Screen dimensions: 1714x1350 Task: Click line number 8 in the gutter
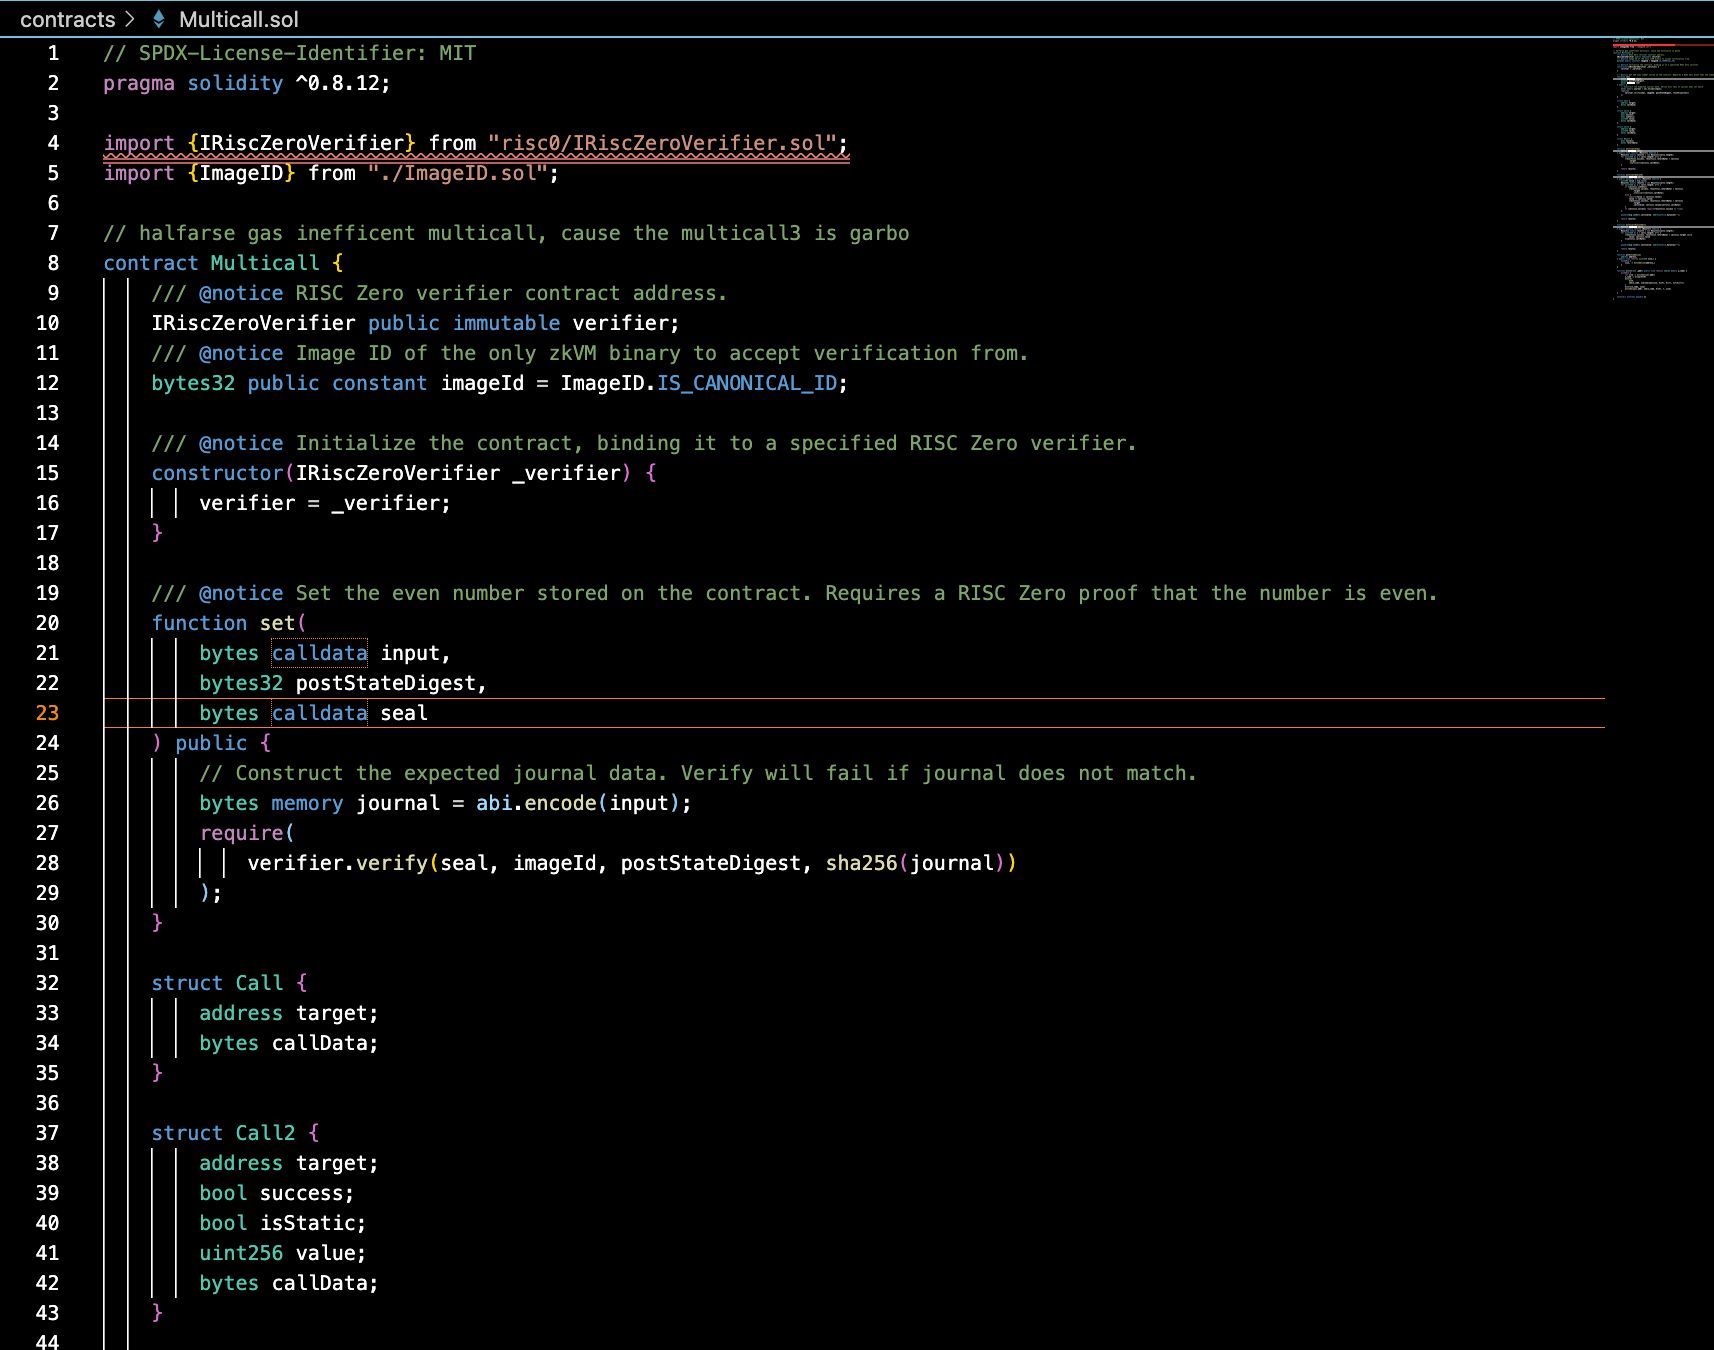53,263
